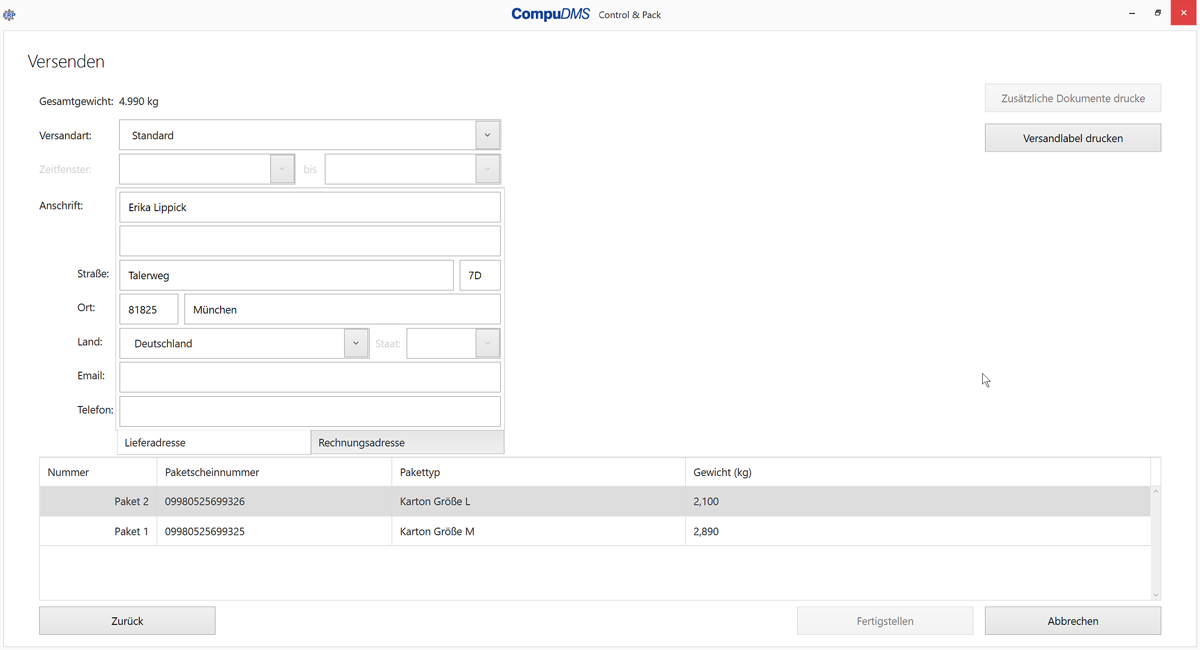Open the Staat dropdown
1200x650 pixels.
(x=487, y=343)
